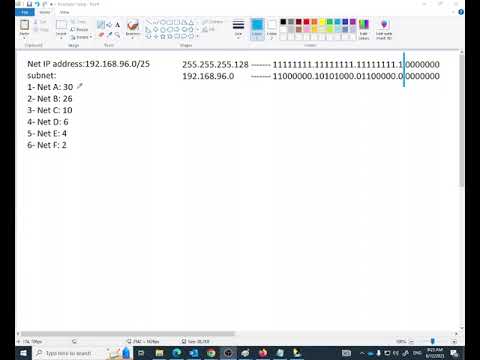The image size is (480, 360).
Task: Choose the purple color swatch
Action: [353, 22]
